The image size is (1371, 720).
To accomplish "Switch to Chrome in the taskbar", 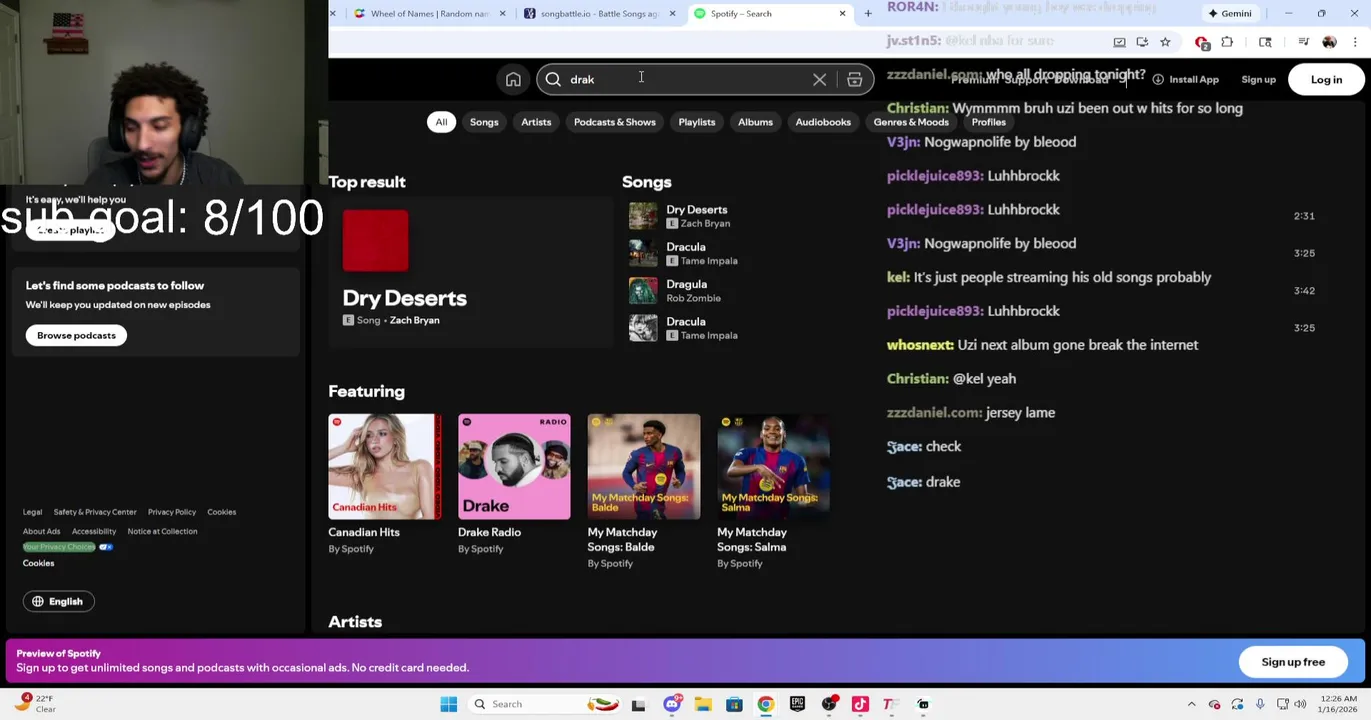I will 765,704.
